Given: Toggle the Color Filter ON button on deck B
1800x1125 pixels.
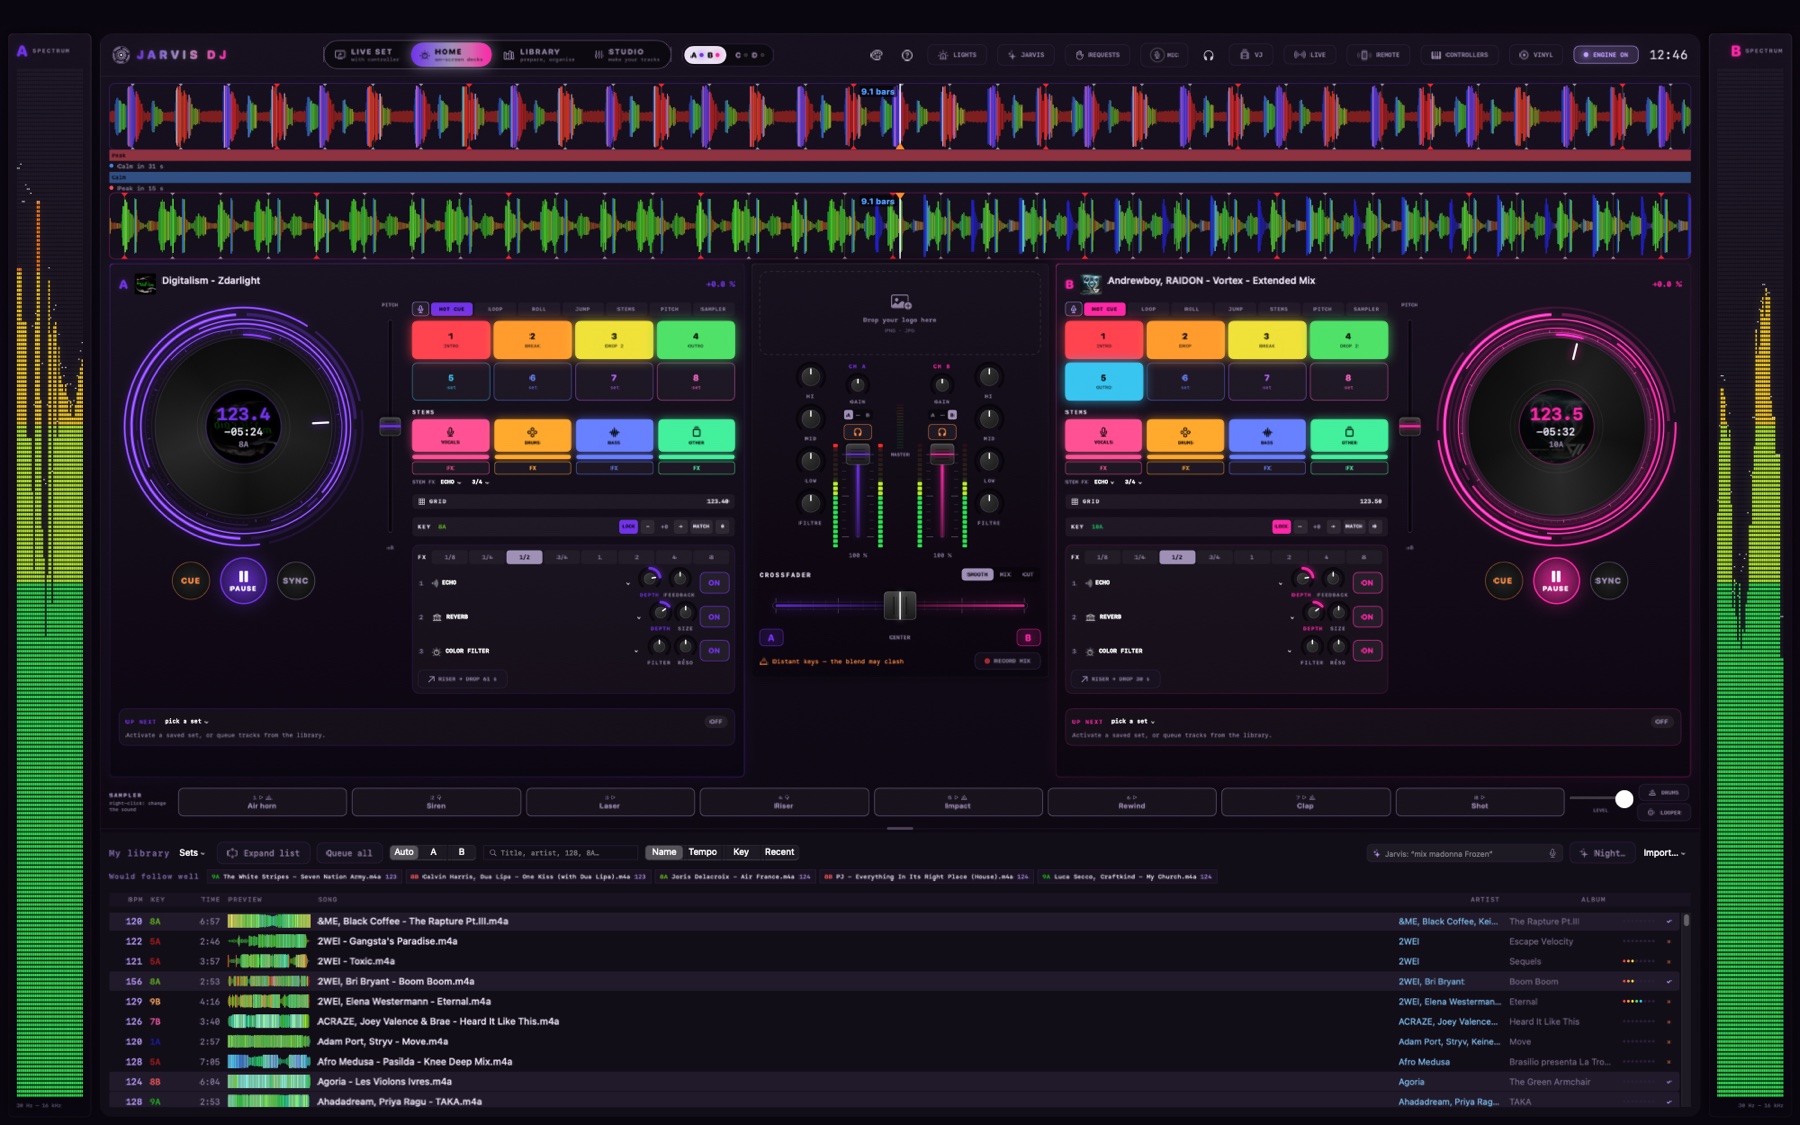Looking at the screenshot, I should point(1367,650).
